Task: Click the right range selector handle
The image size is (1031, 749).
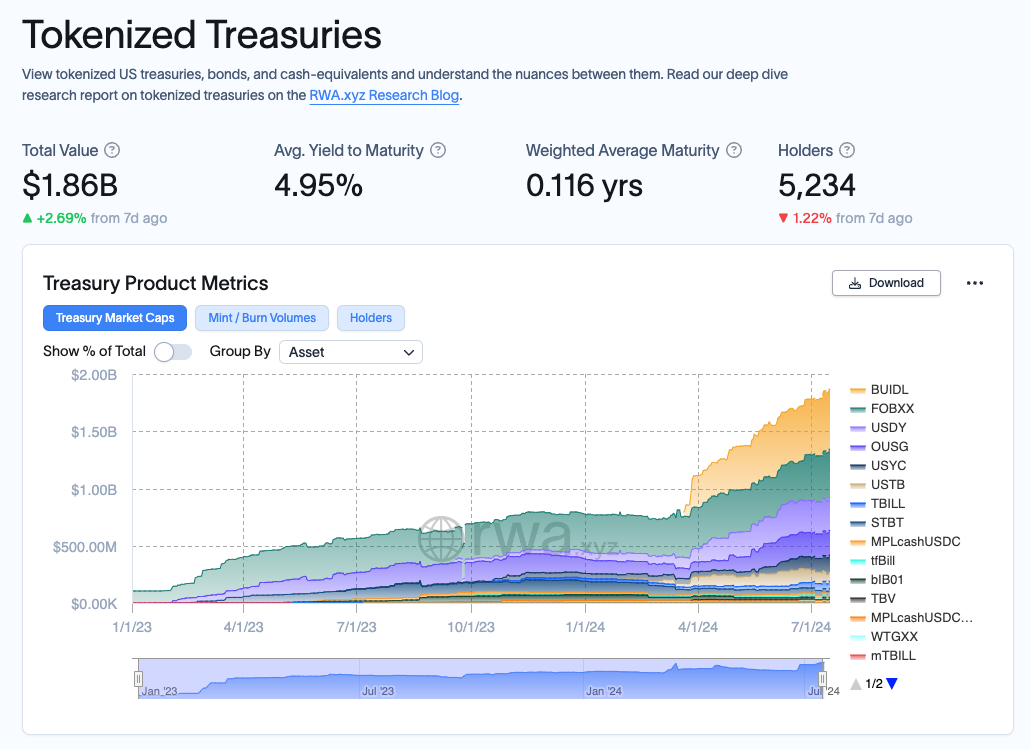Action: coord(822,679)
